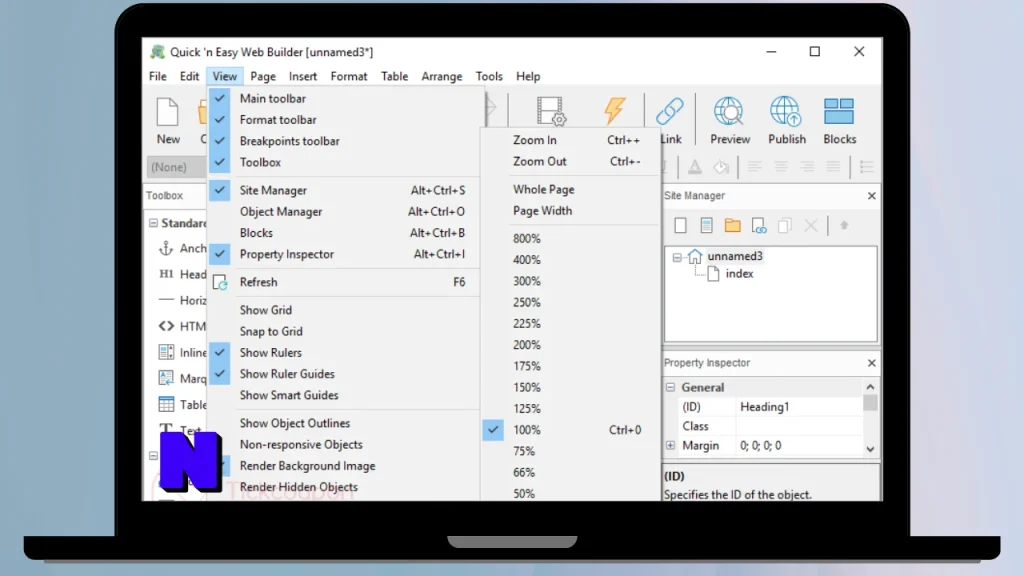1024x576 pixels.
Task: Collapse the General property group
Action: click(670, 387)
